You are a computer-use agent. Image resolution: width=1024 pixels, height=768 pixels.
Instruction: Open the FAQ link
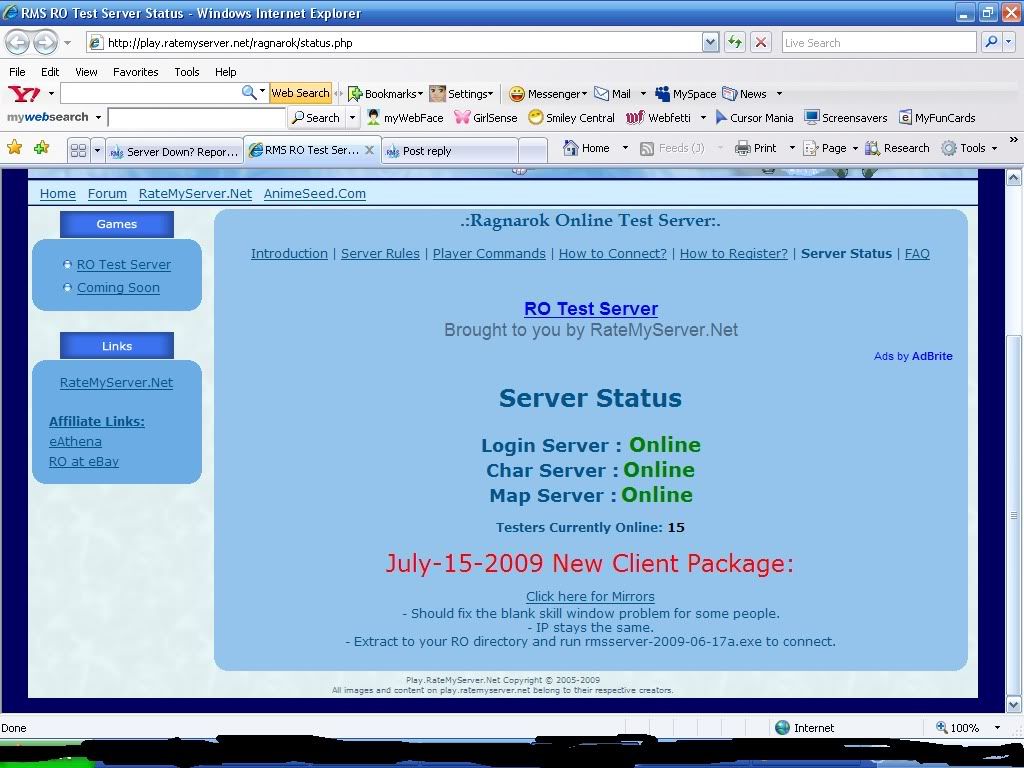tap(917, 253)
